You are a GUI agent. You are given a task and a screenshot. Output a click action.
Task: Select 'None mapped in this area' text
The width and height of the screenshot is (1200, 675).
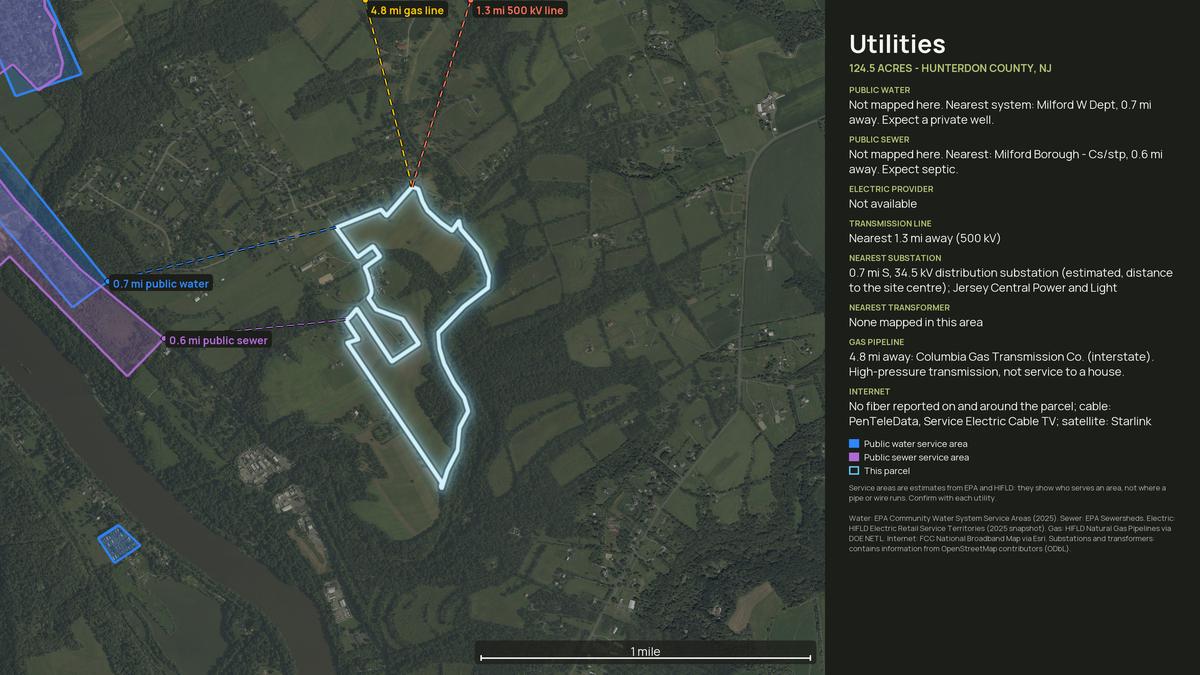point(916,322)
